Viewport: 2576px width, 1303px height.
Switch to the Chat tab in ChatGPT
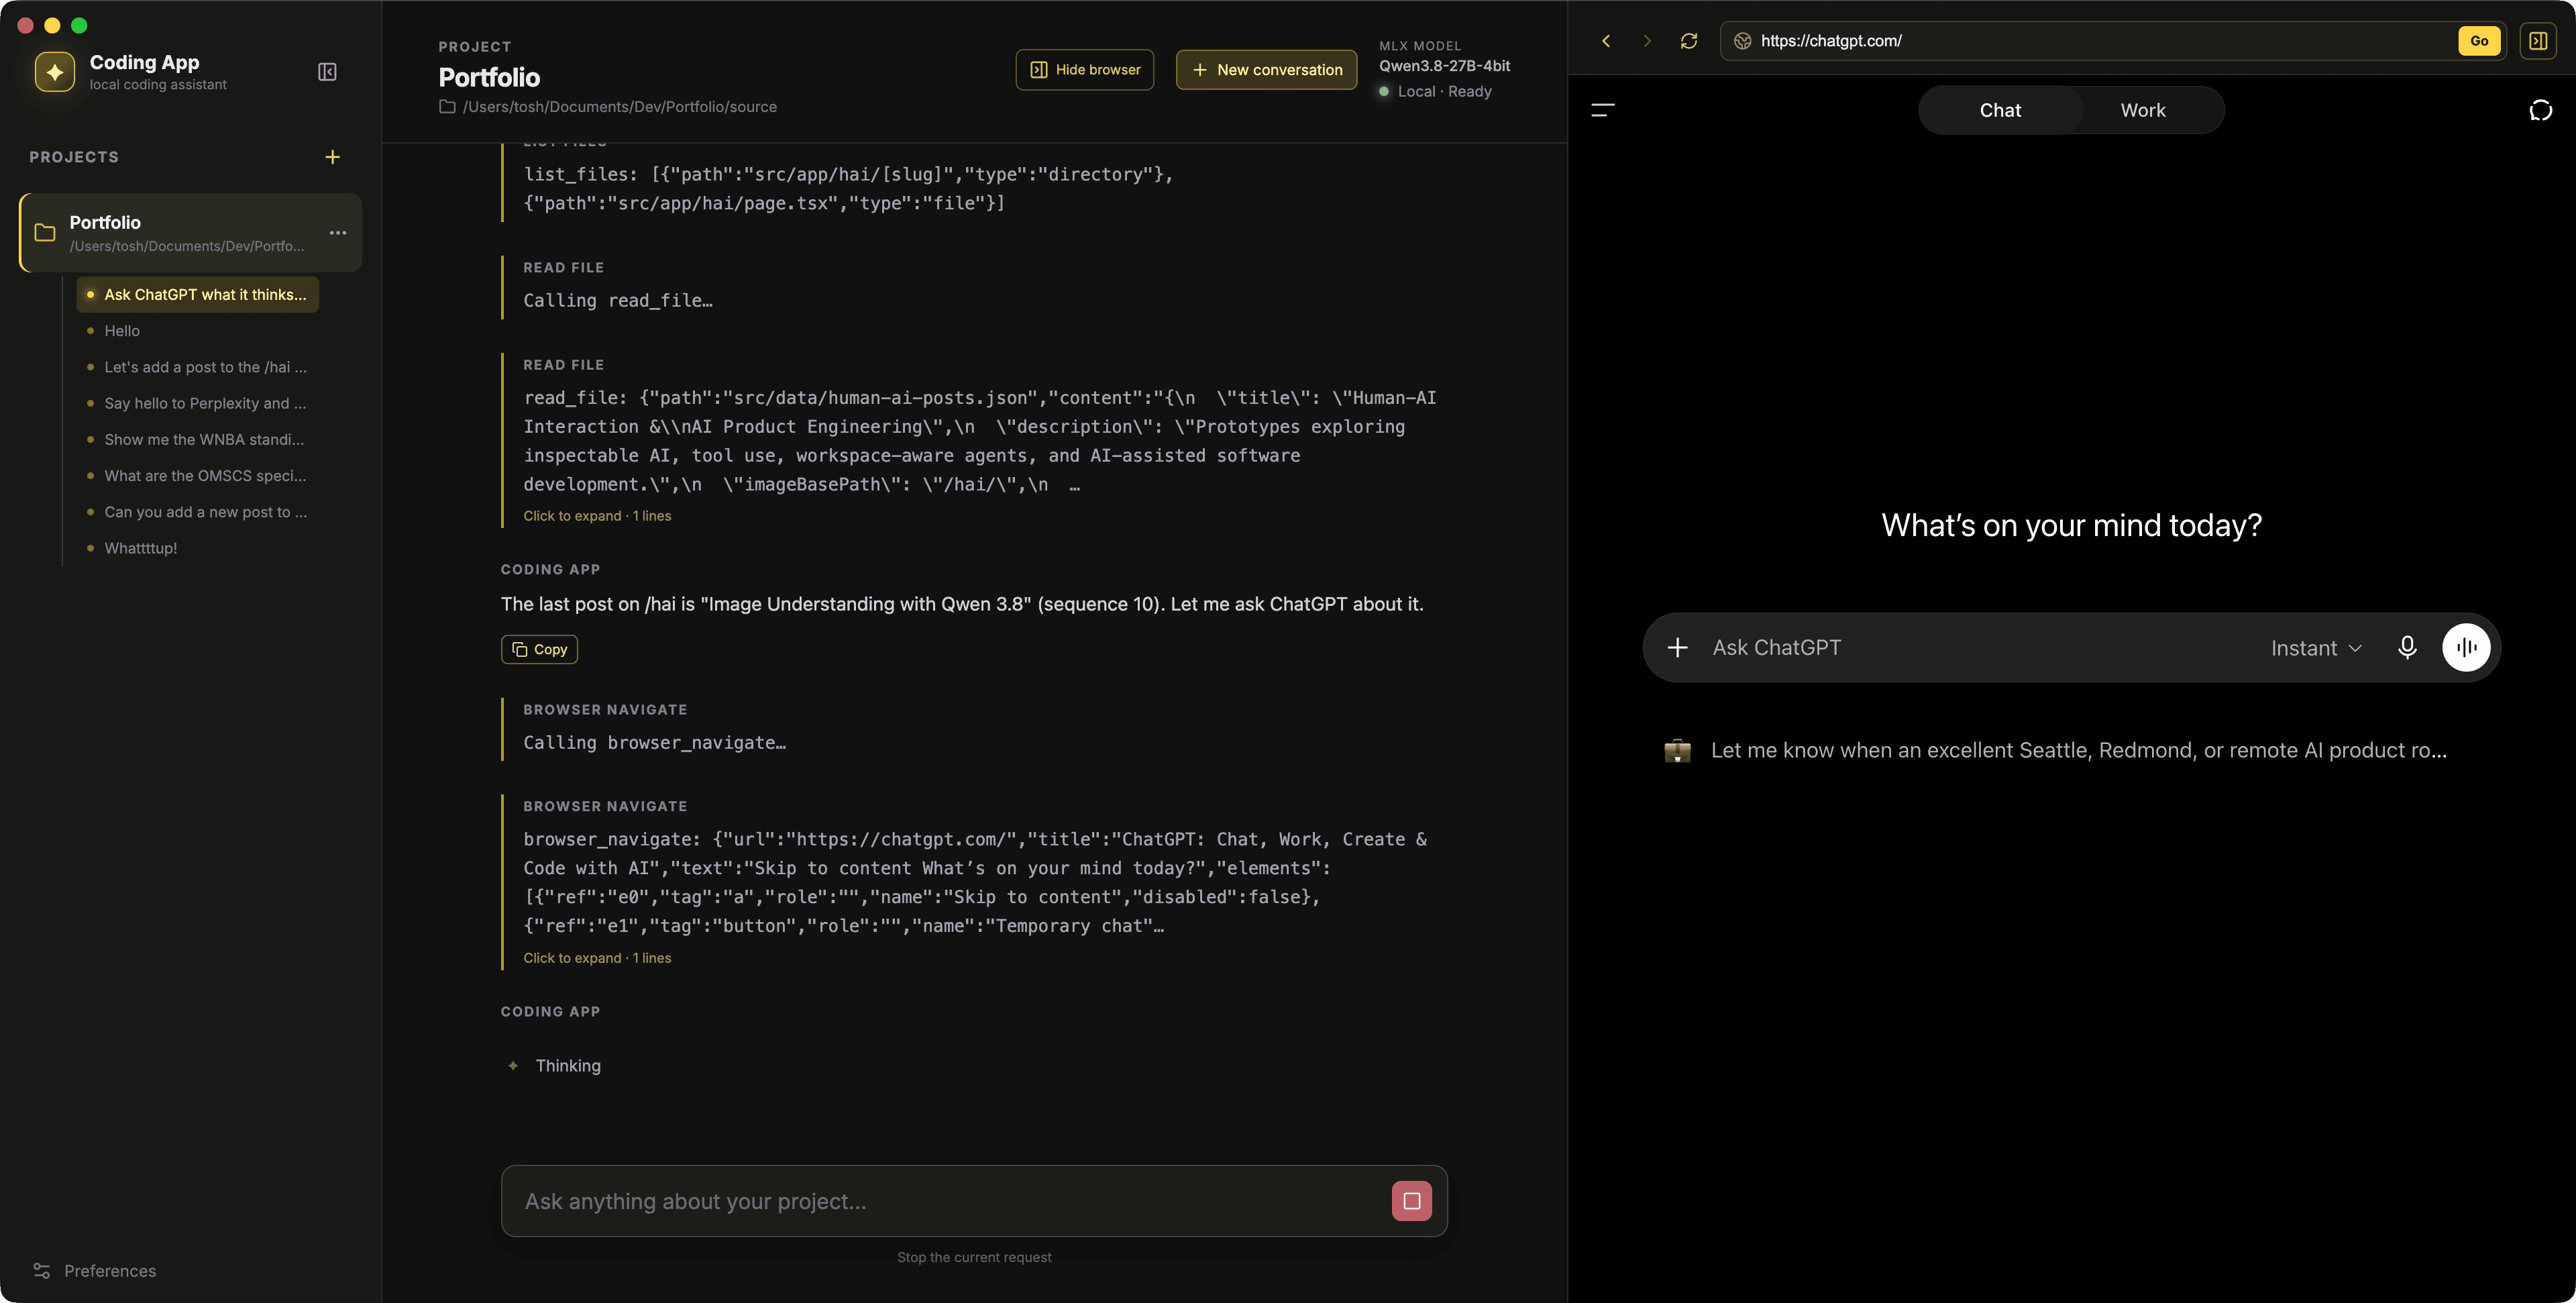click(2000, 110)
